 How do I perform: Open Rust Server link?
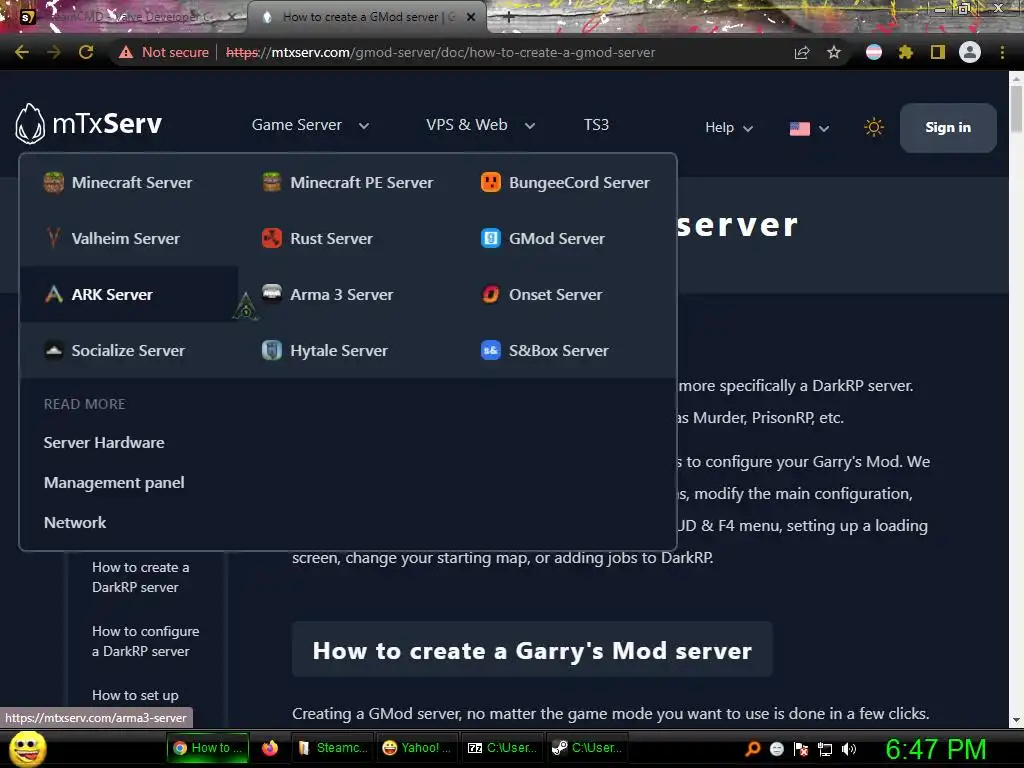(332, 238)
